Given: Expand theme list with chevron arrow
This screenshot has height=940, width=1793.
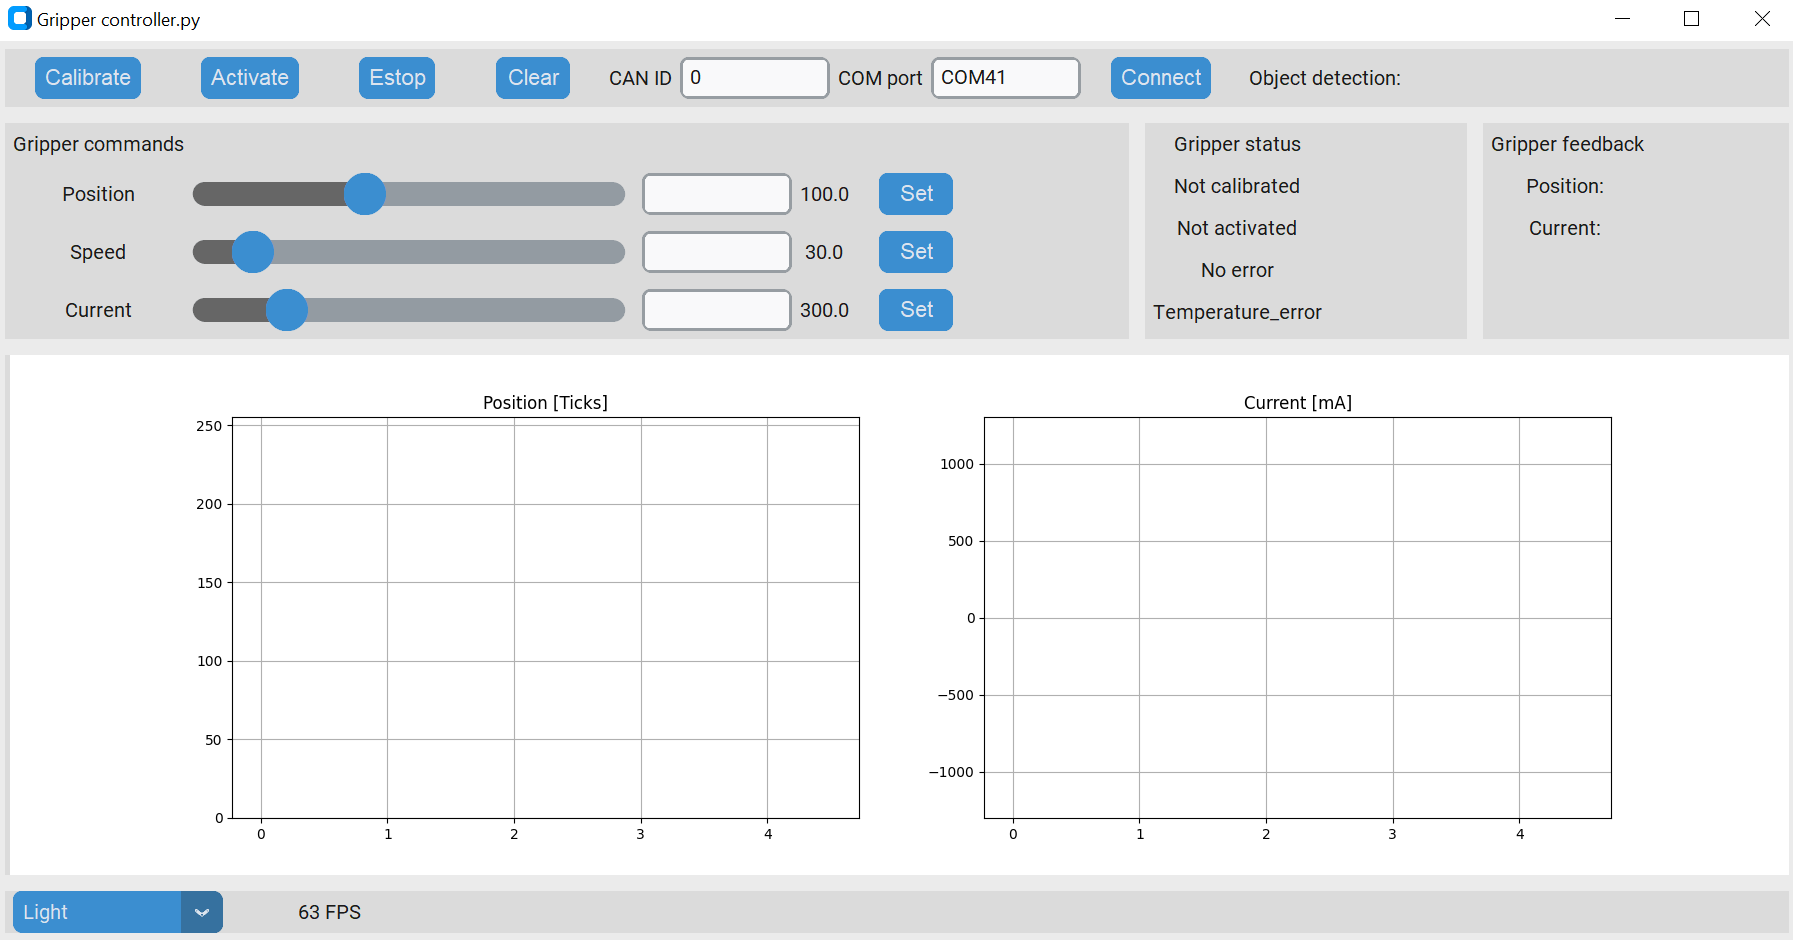Looking at the screenshot, I should coord(202,912).
